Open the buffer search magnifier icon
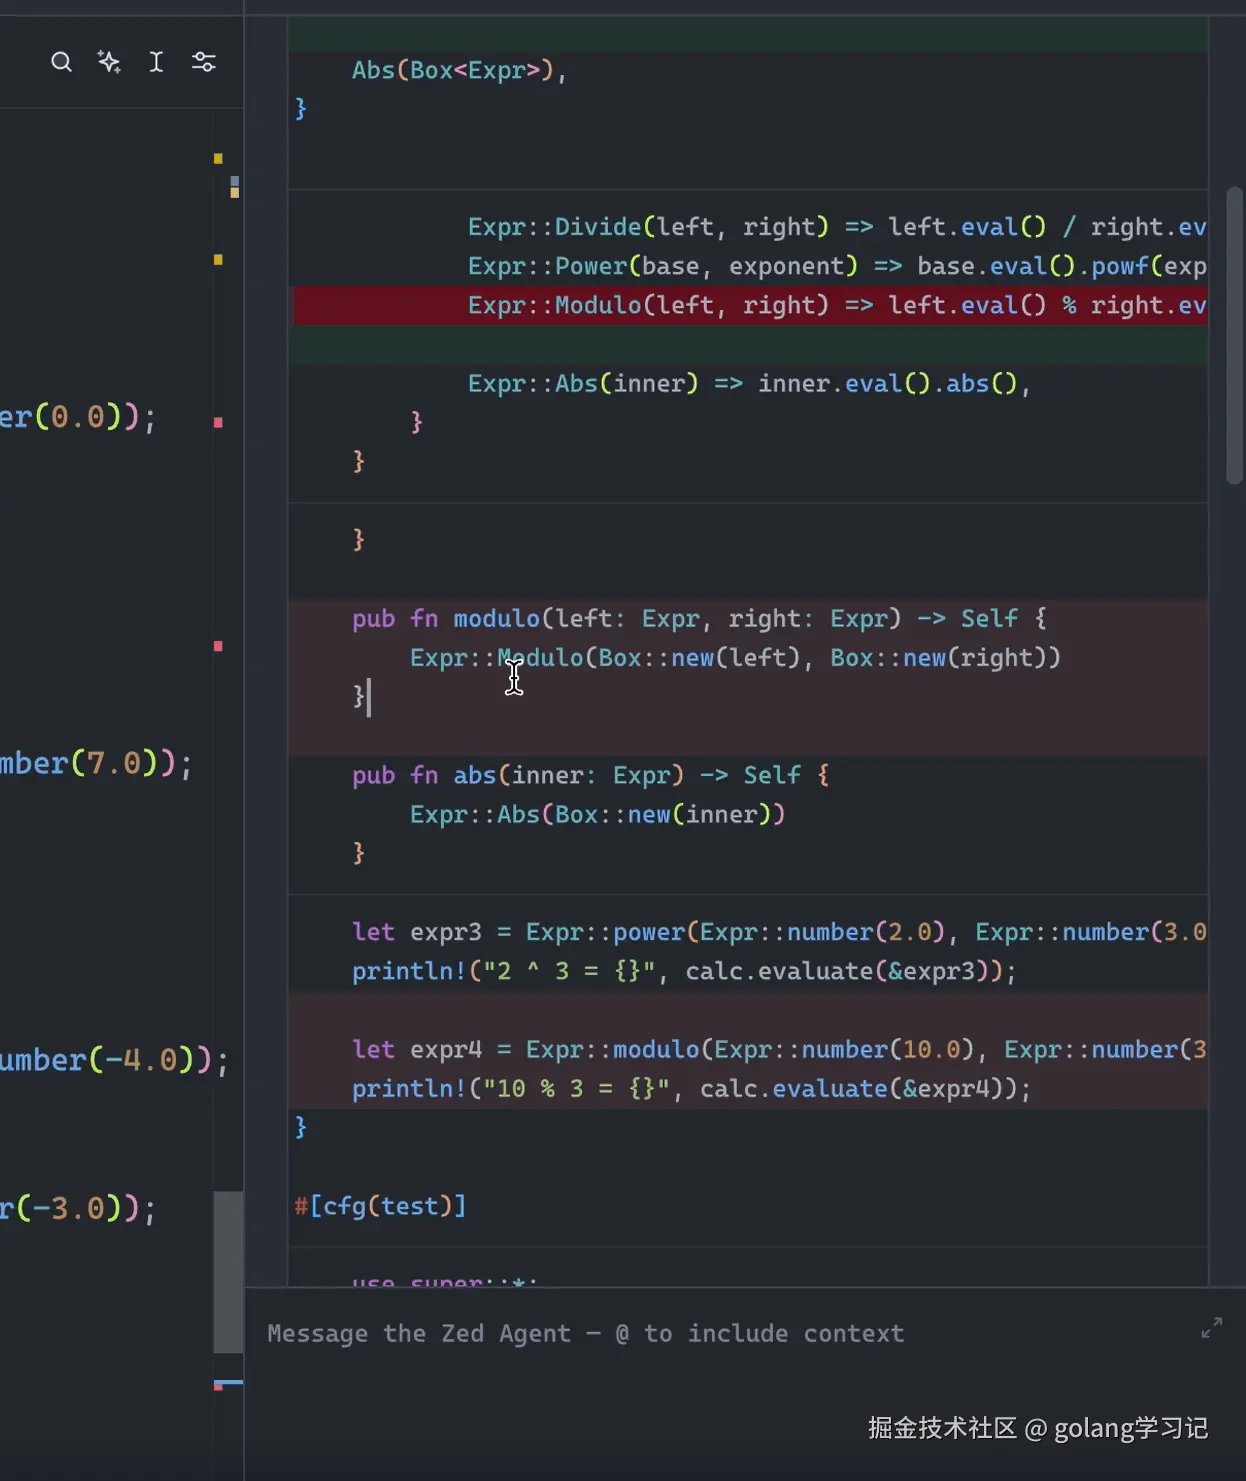Image resolution: width=1246 pixels, height=1481 pixels. (x=61, y=62)
